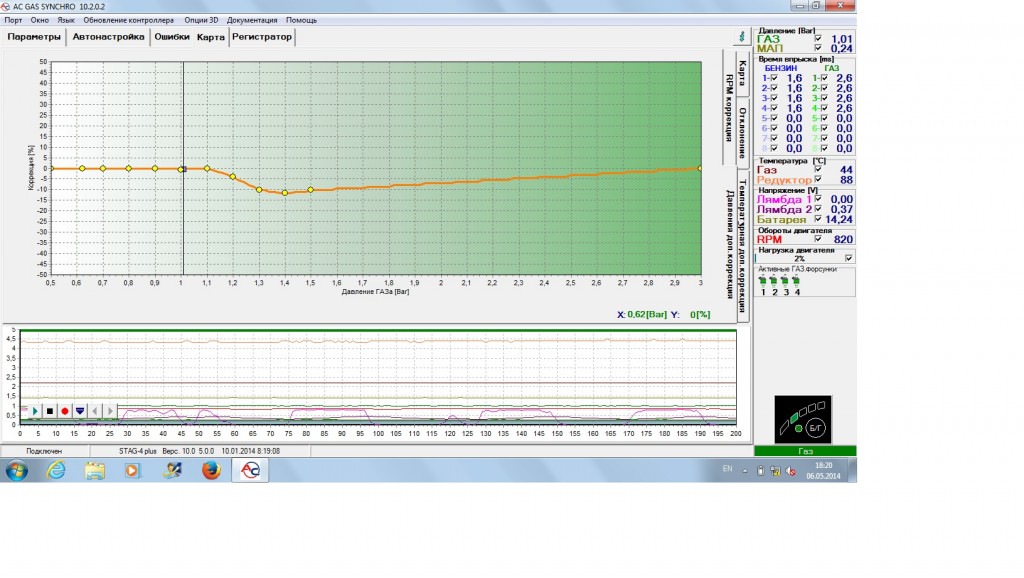Open the Документация menu
This screenshot has height=578, width=1024.
253,19
